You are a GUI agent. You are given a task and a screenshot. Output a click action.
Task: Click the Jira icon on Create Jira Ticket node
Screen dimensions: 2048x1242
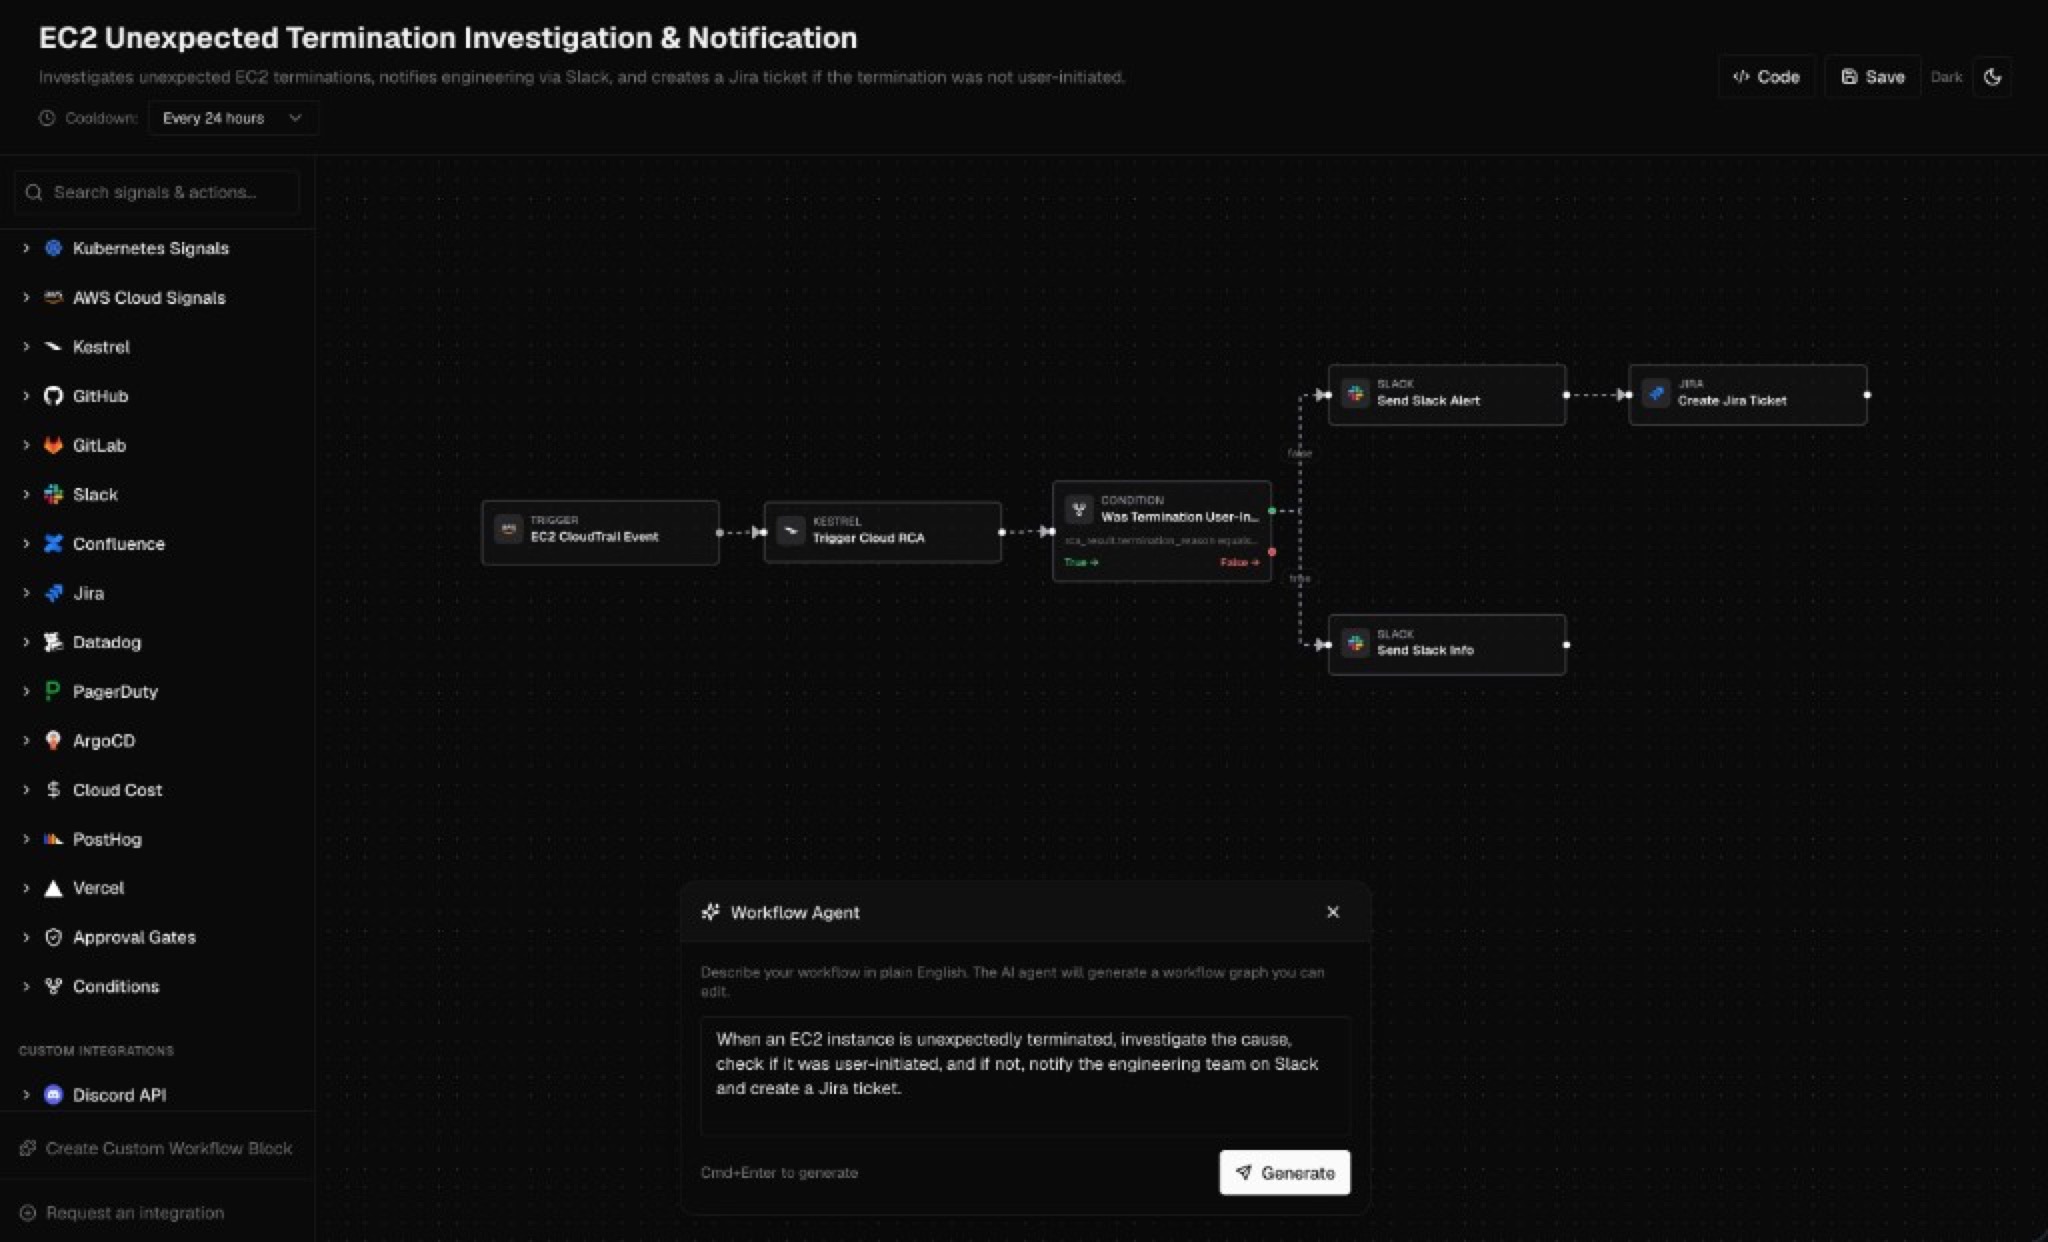click(1656, 393)
